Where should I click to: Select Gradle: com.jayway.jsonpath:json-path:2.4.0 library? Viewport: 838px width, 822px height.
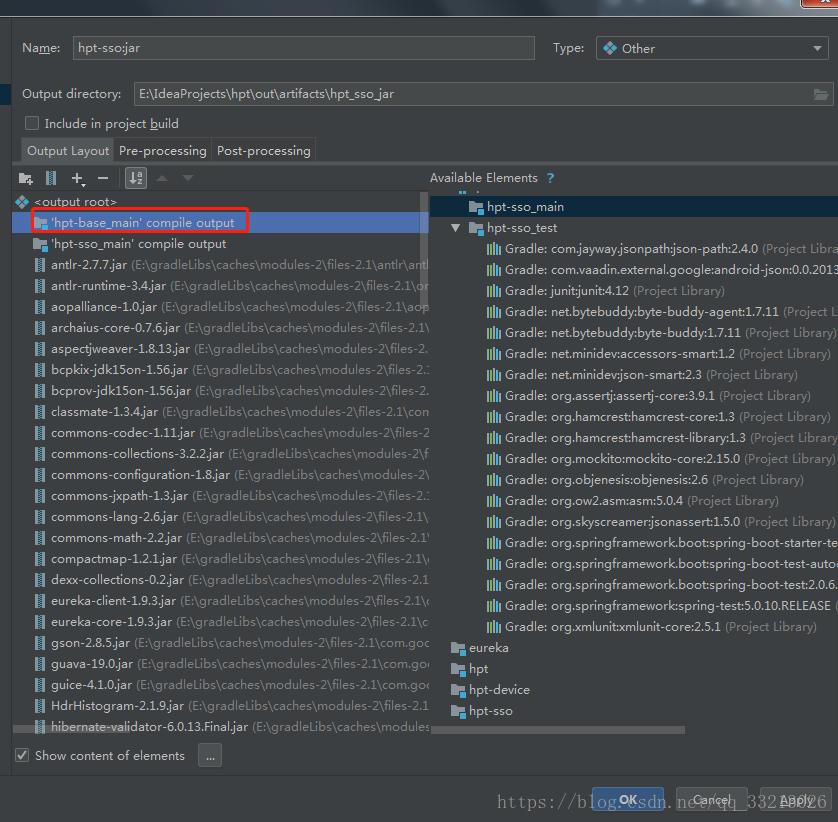[634, 249]
